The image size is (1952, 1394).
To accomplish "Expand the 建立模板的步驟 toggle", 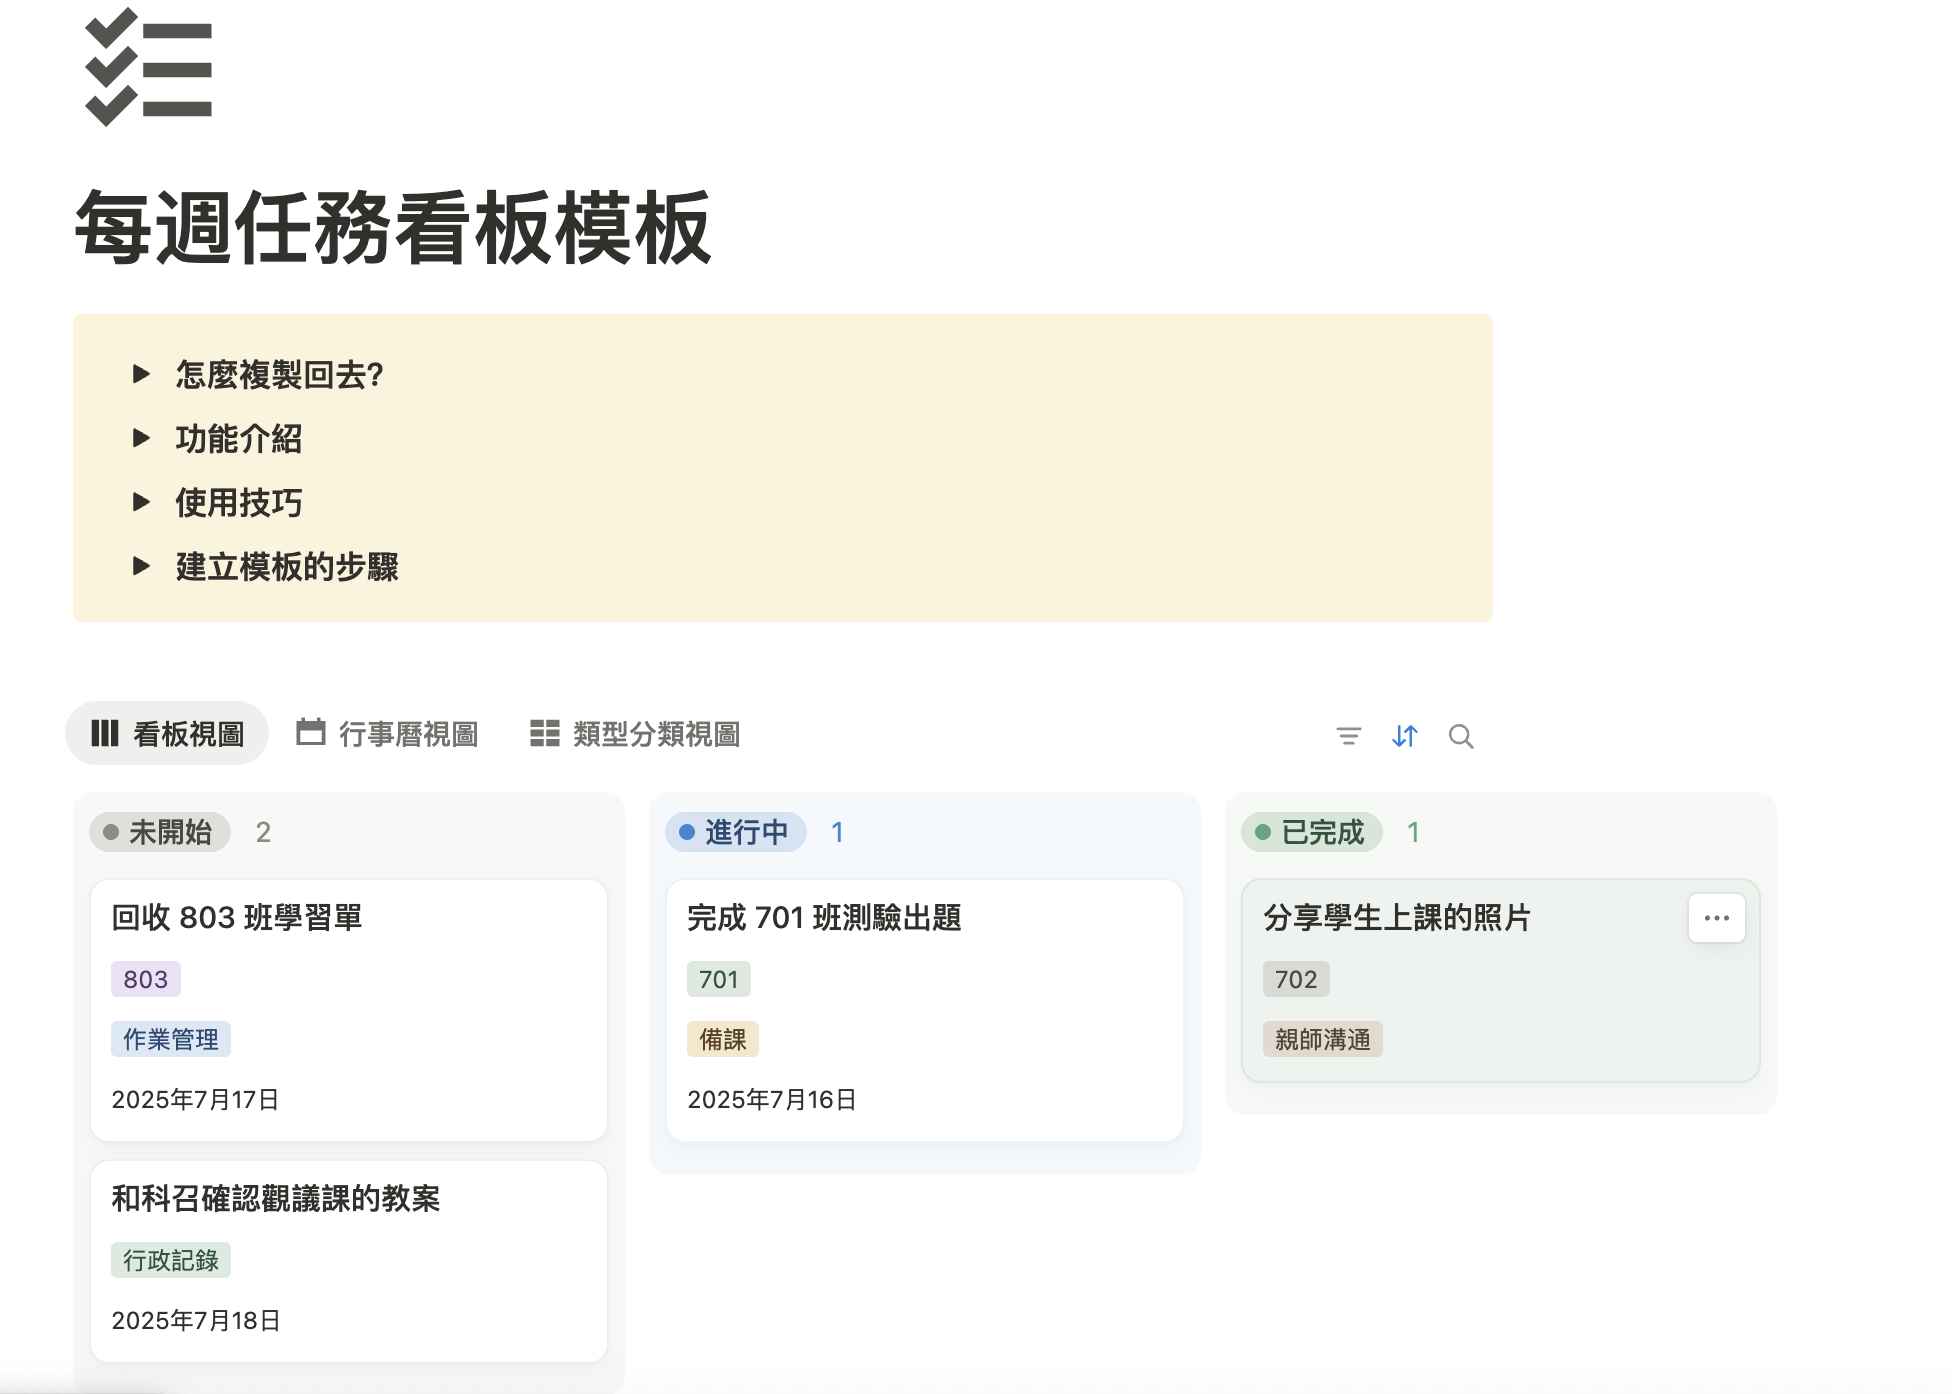I will pyautogui.click(x=141, y=566).
